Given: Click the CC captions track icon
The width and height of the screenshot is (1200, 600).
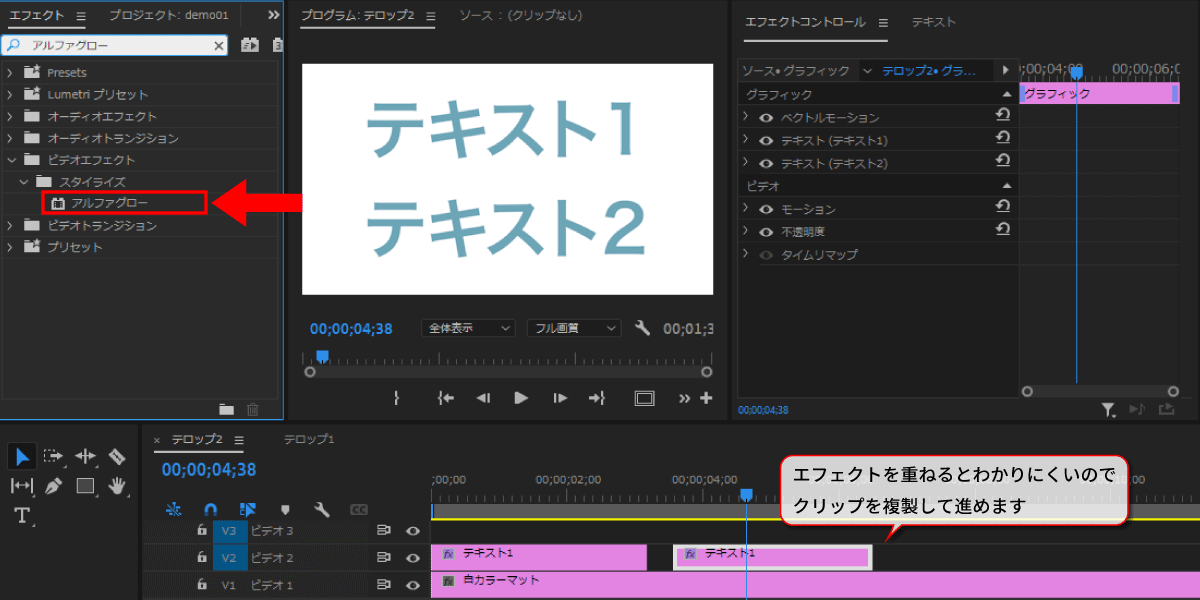Looking at the screenshot, I should pyautogui.click(x=358, y=509).
